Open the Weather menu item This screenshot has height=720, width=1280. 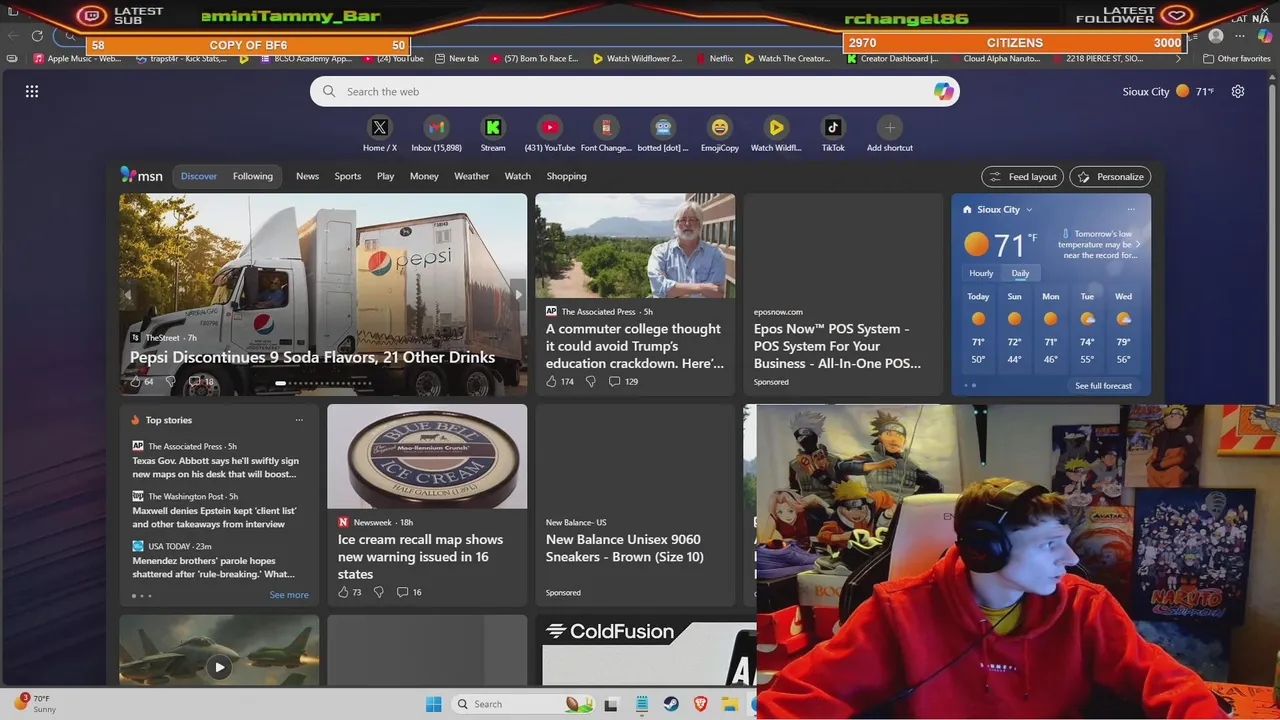(472, 176)
